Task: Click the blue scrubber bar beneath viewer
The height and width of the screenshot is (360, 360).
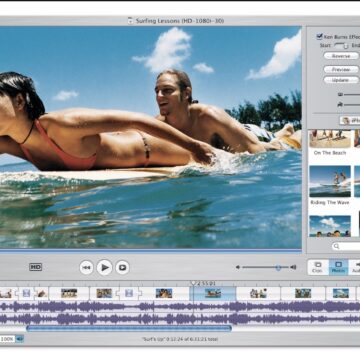Action: pos(151,250)
